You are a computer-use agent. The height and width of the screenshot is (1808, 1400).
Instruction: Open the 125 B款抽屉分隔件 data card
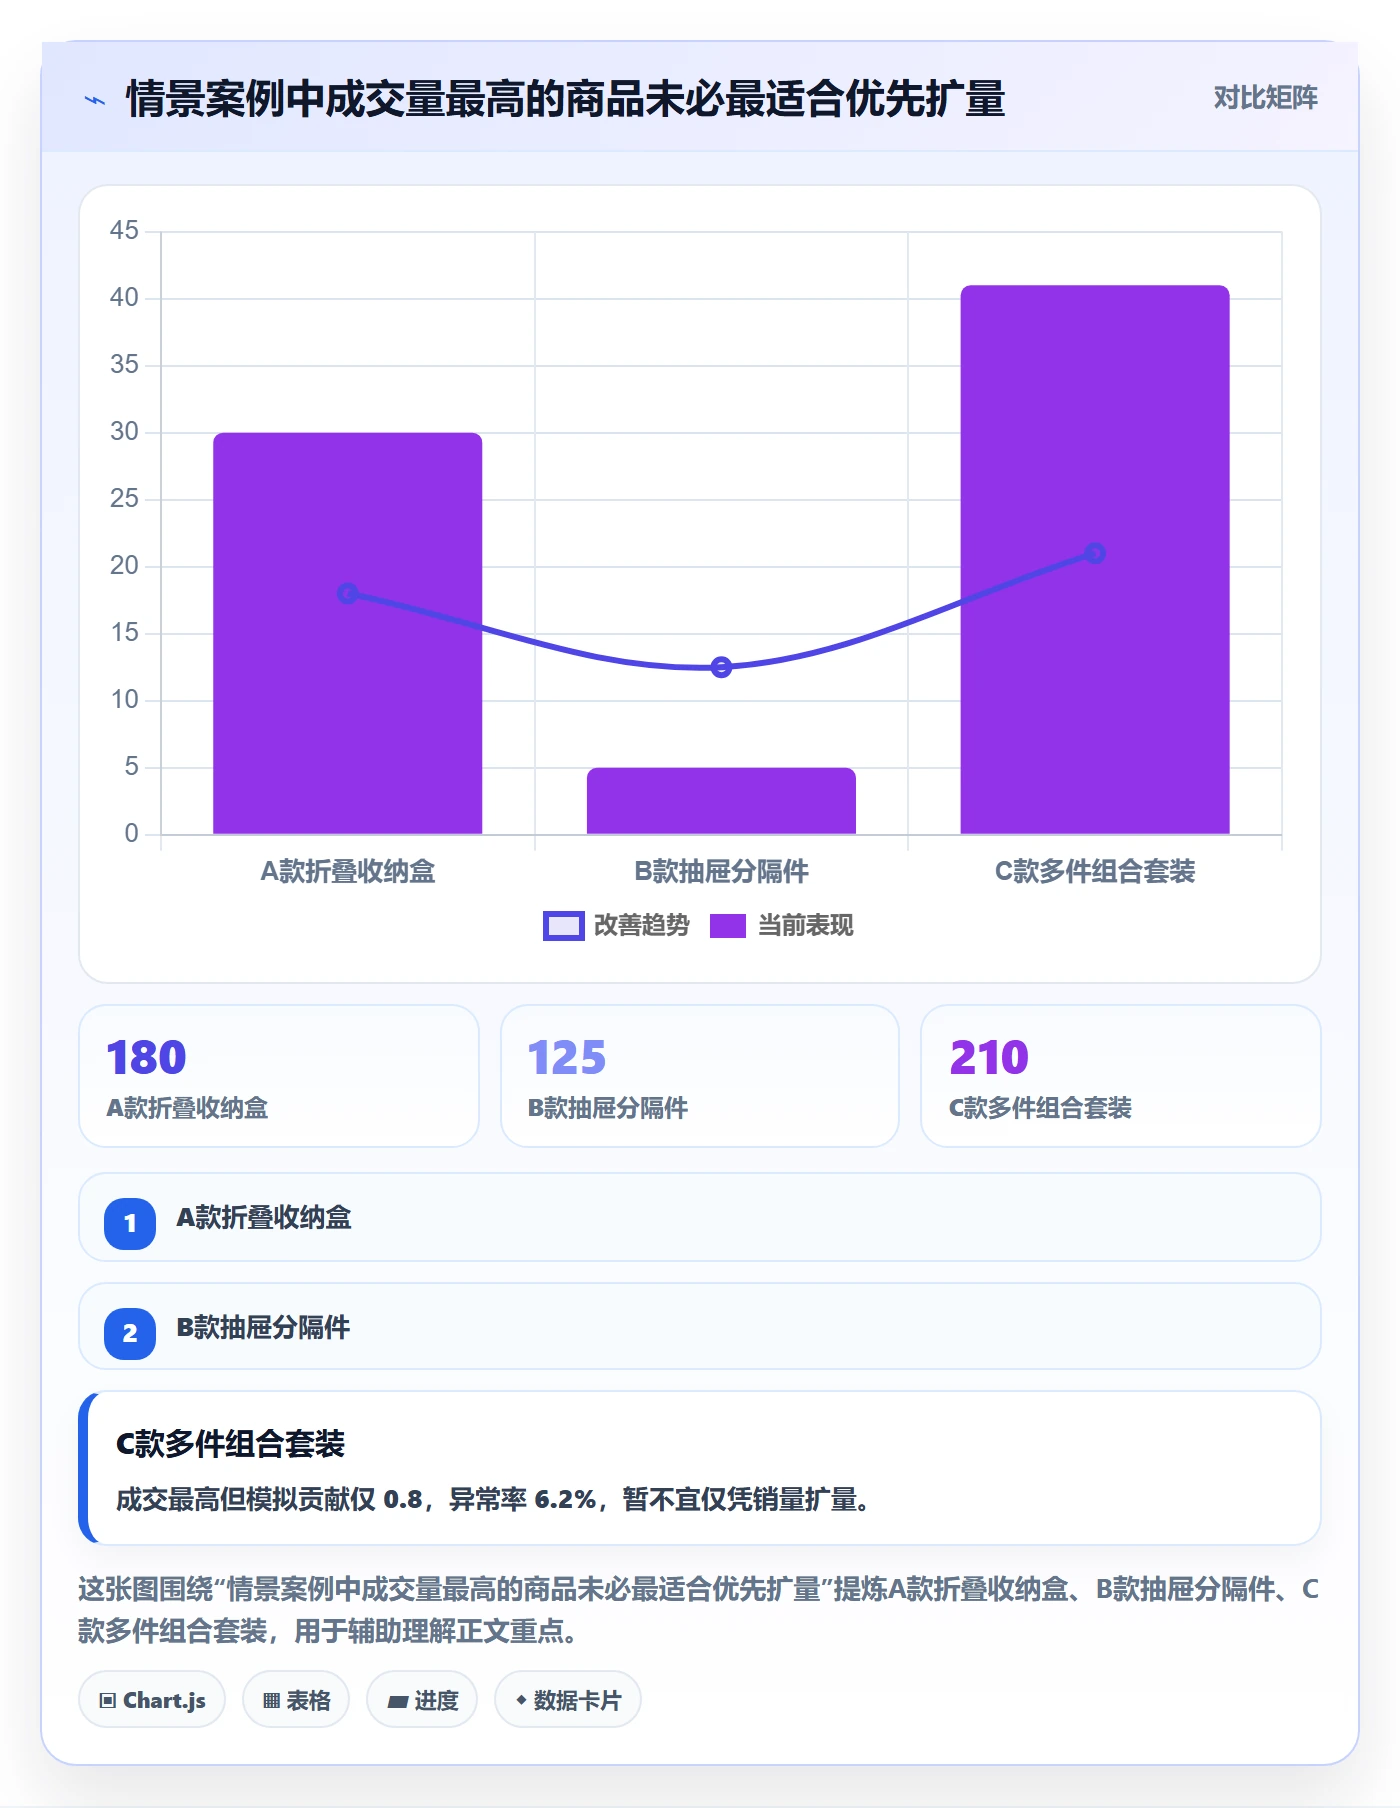[x=700, y=1076]
